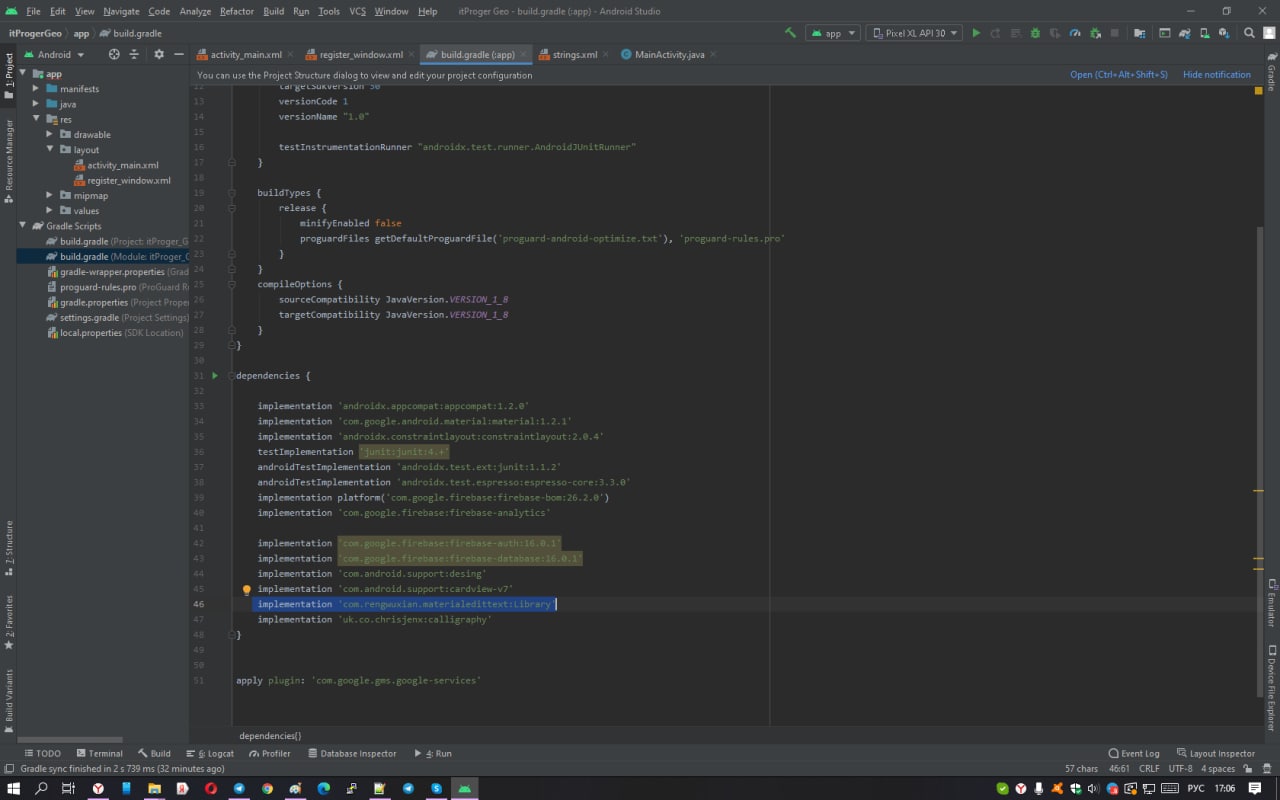Open the Windows taskbar search
Screen dimensions: 1280x800
pos(41,788)
